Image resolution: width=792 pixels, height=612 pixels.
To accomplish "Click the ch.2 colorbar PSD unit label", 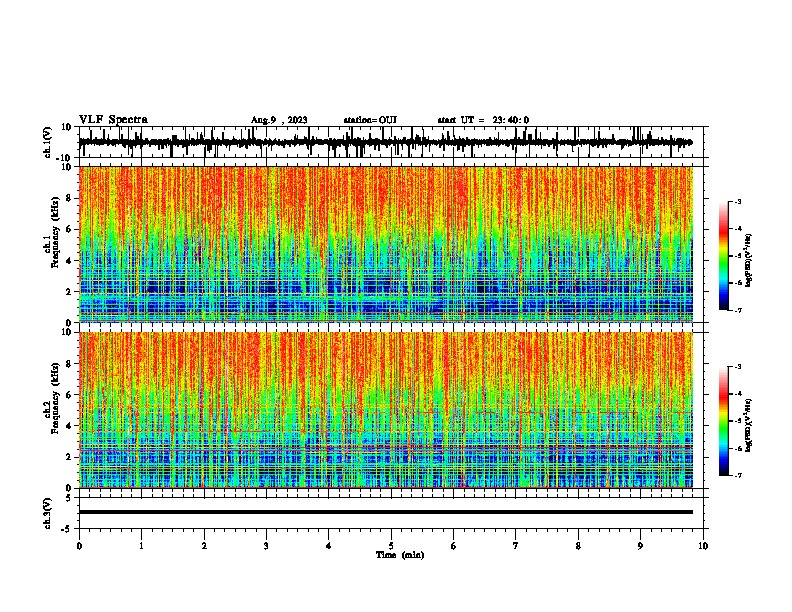I will 749,425.
